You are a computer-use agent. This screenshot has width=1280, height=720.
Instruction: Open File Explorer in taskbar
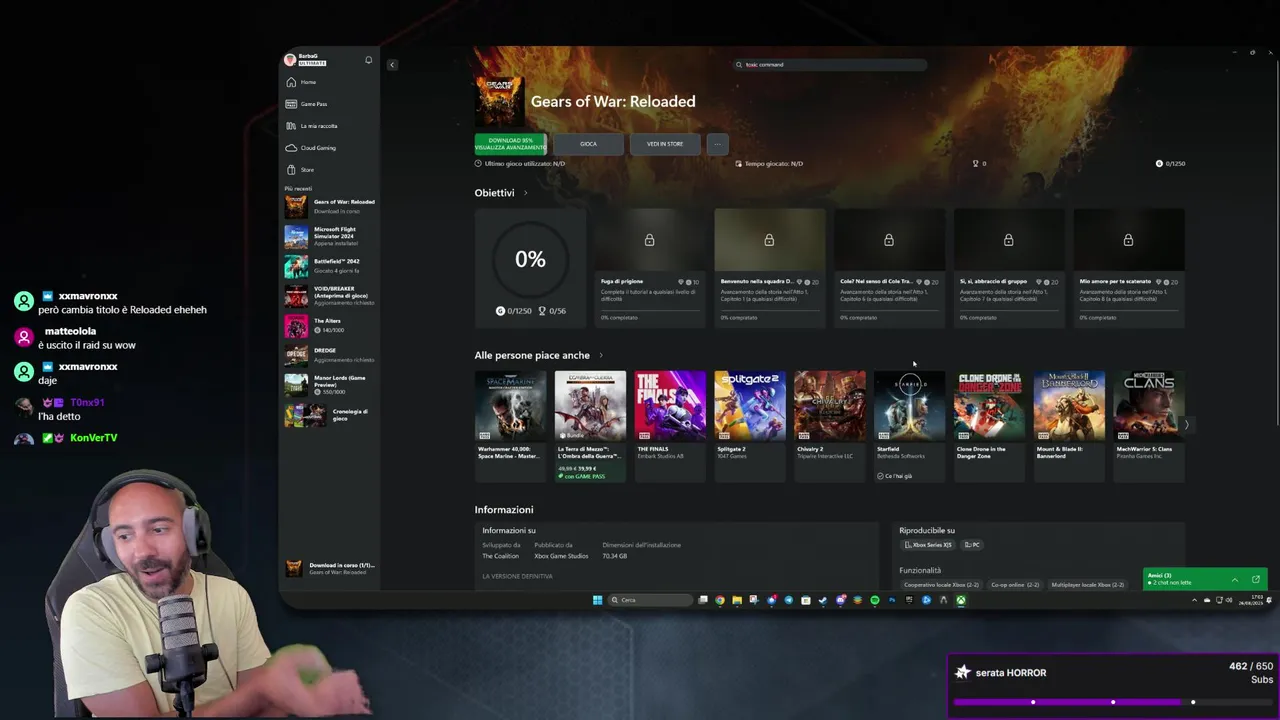point(737,600)
